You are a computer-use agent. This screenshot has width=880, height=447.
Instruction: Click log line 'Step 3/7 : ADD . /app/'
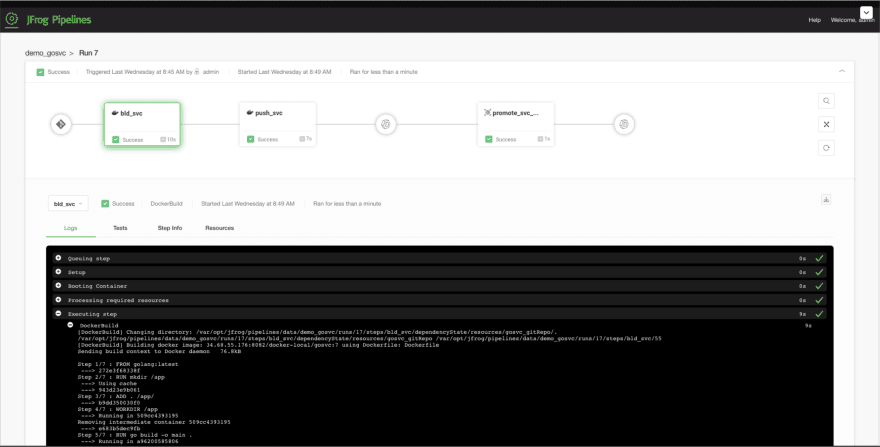coord(116,396)
